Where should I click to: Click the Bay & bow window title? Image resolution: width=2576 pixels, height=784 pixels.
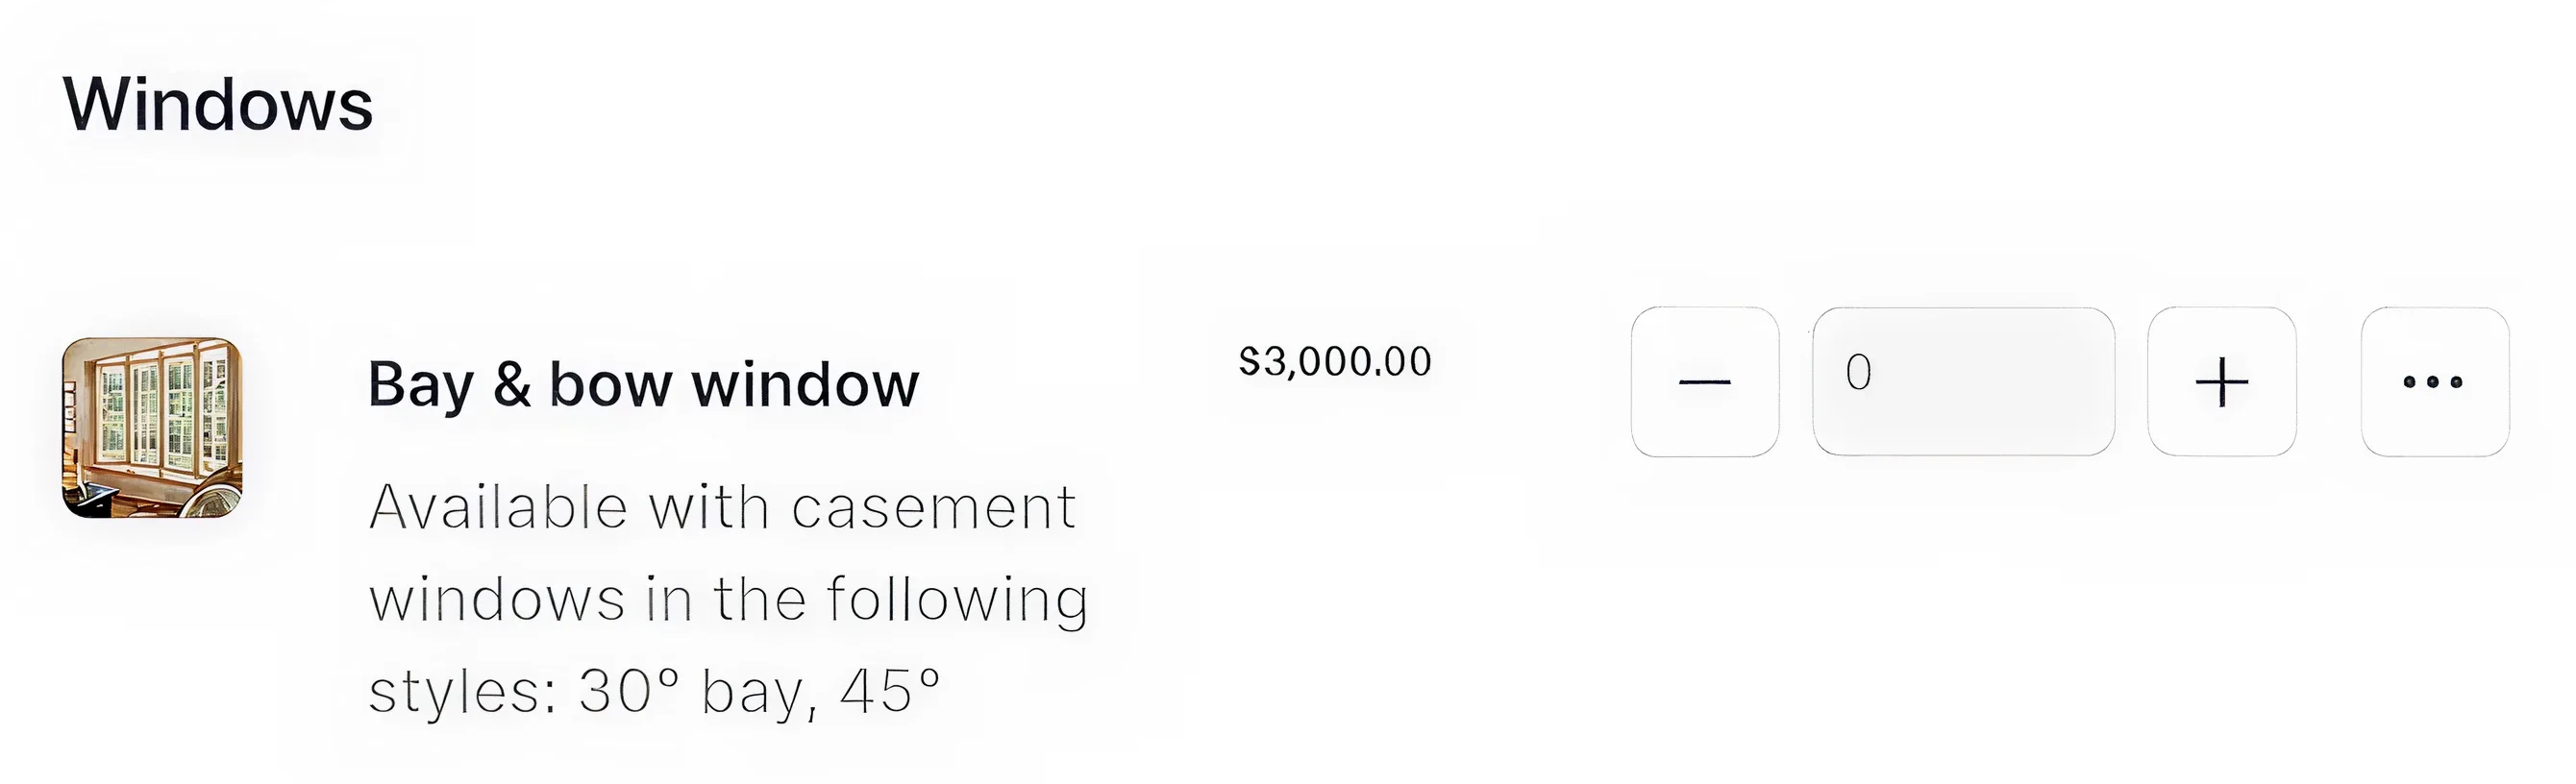point(643,385)
